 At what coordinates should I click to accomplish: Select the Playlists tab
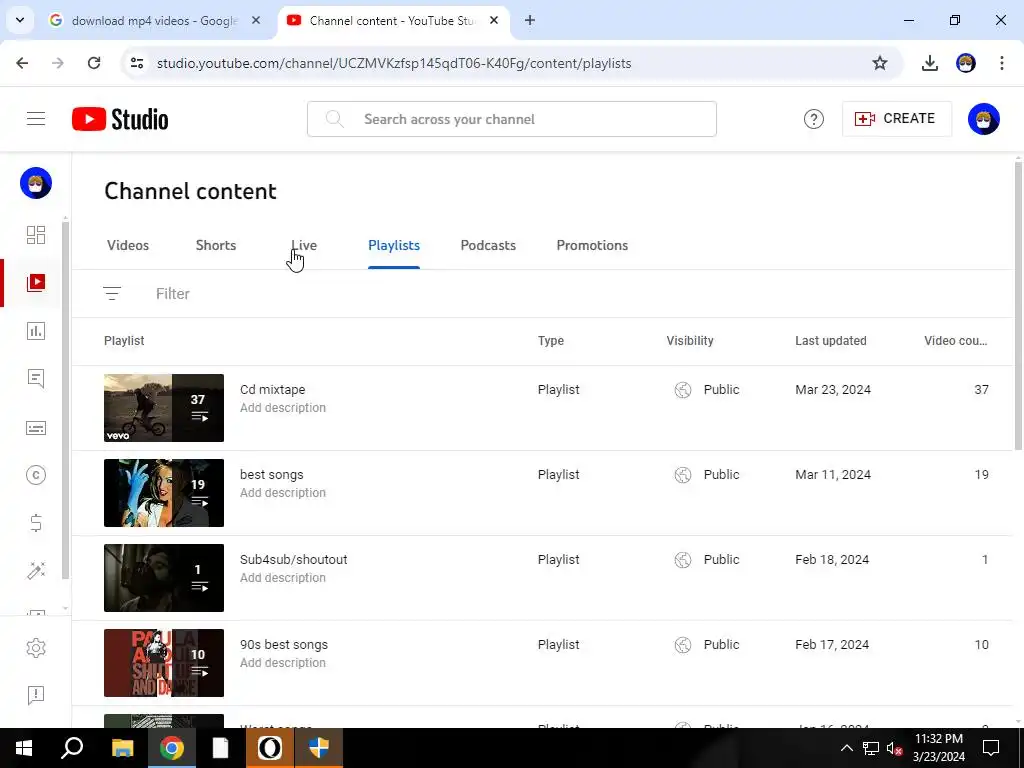point(394,246)
